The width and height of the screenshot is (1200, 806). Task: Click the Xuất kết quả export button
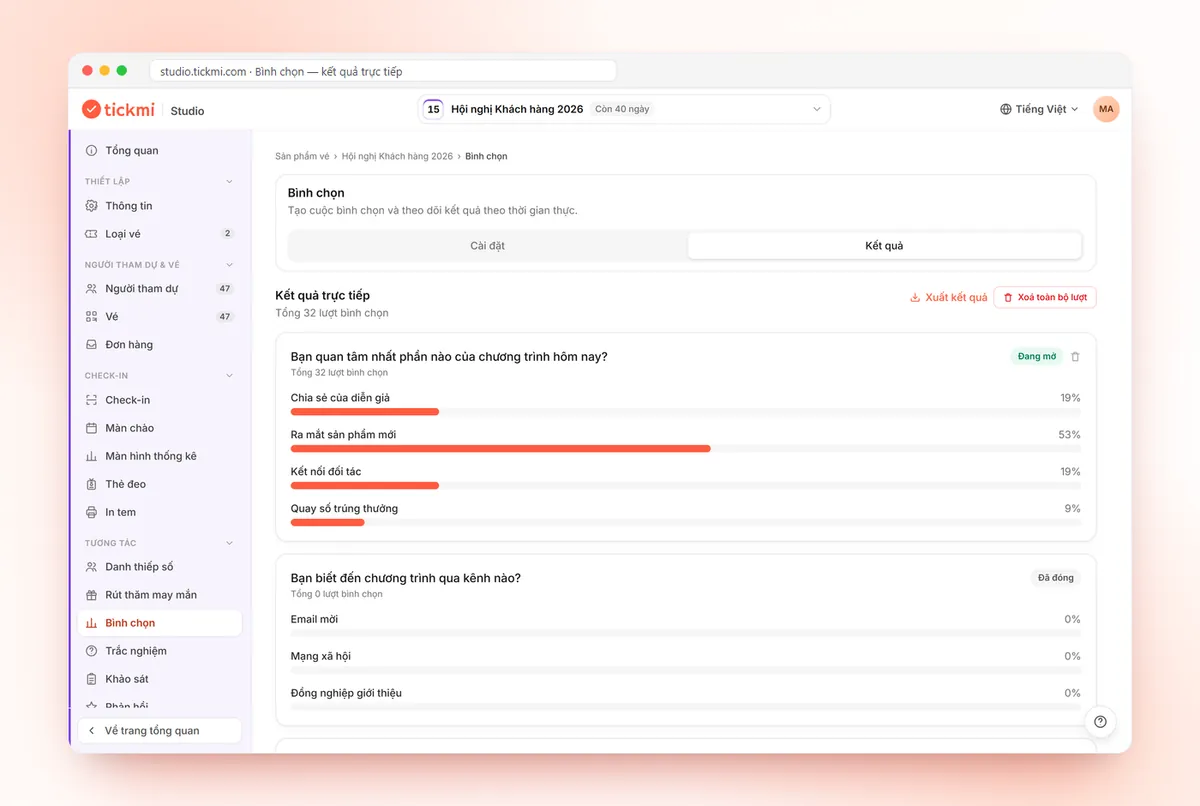pyautogui.click(x=948, y=297)
